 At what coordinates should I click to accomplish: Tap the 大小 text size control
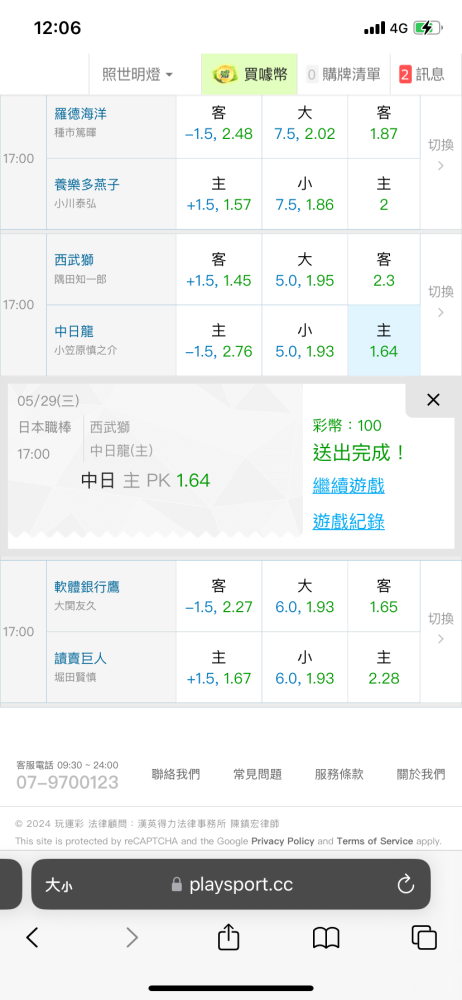point(59,885)
